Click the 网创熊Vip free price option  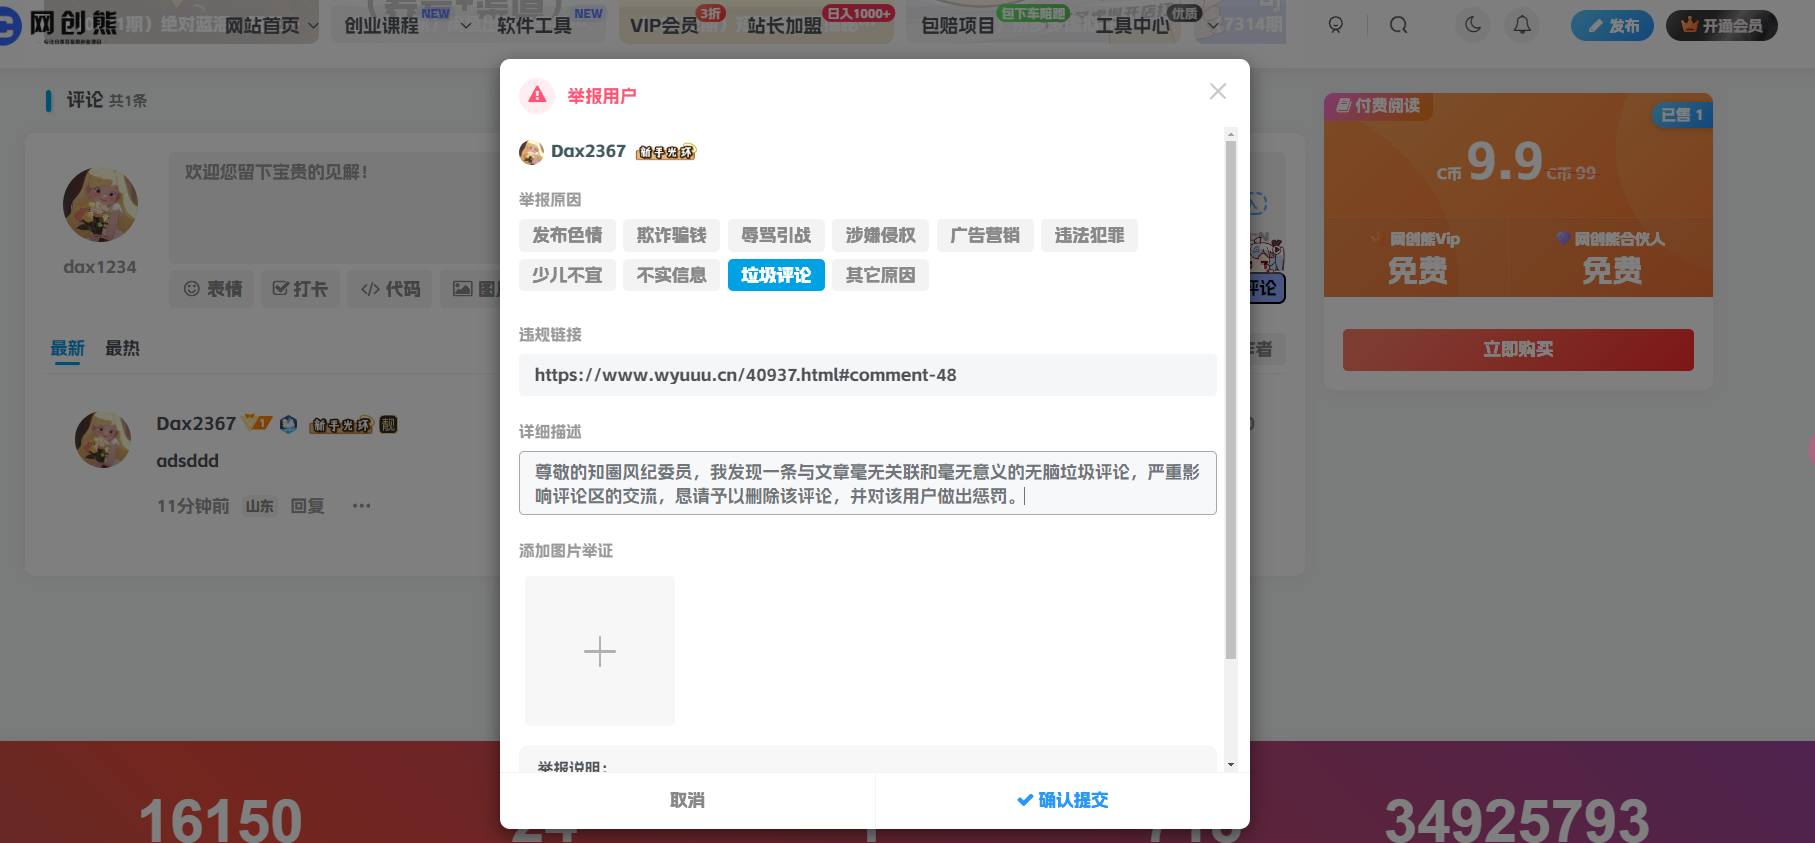coord(1417,257)
